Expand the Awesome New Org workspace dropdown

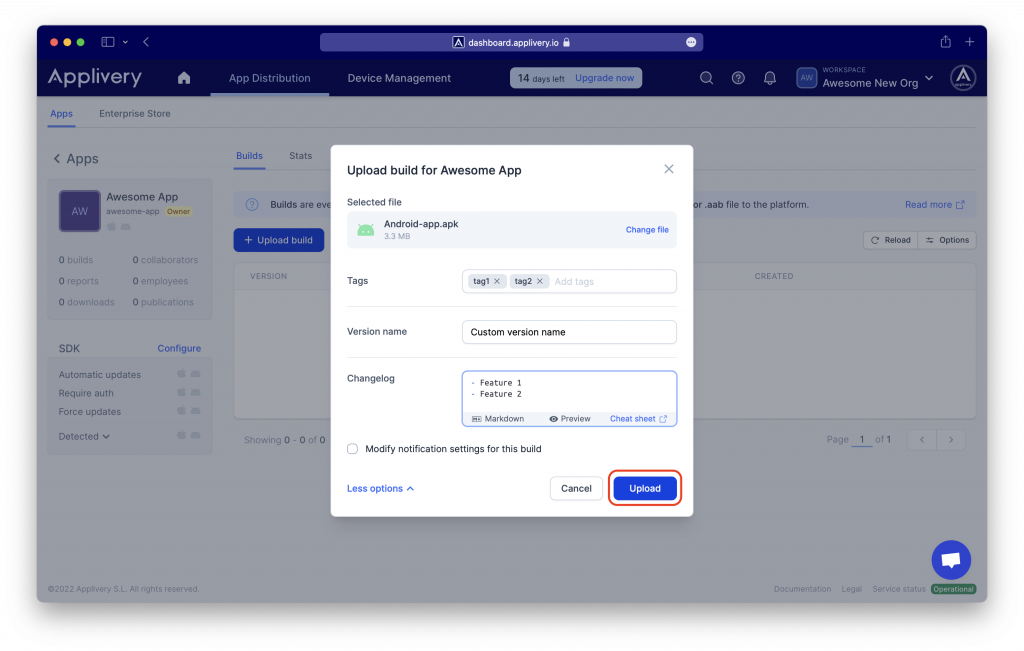click(x=929, y=78)
